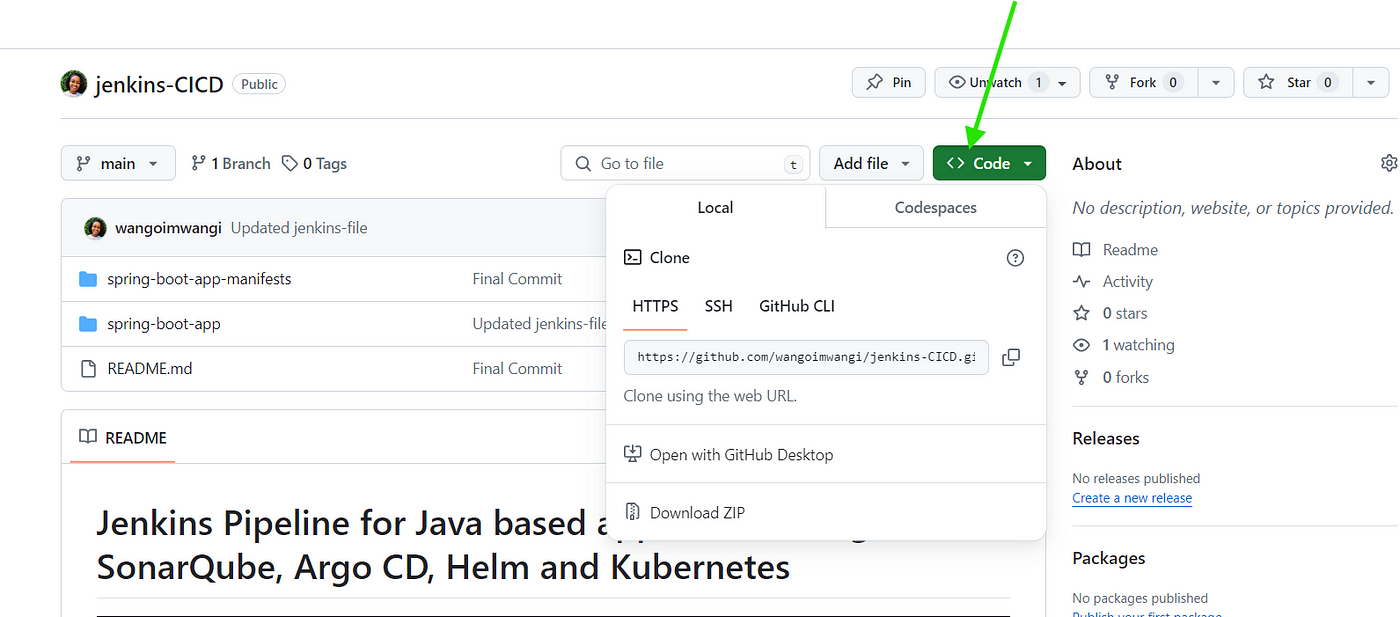Open the clone help question-mark icon

(1015, 258)
